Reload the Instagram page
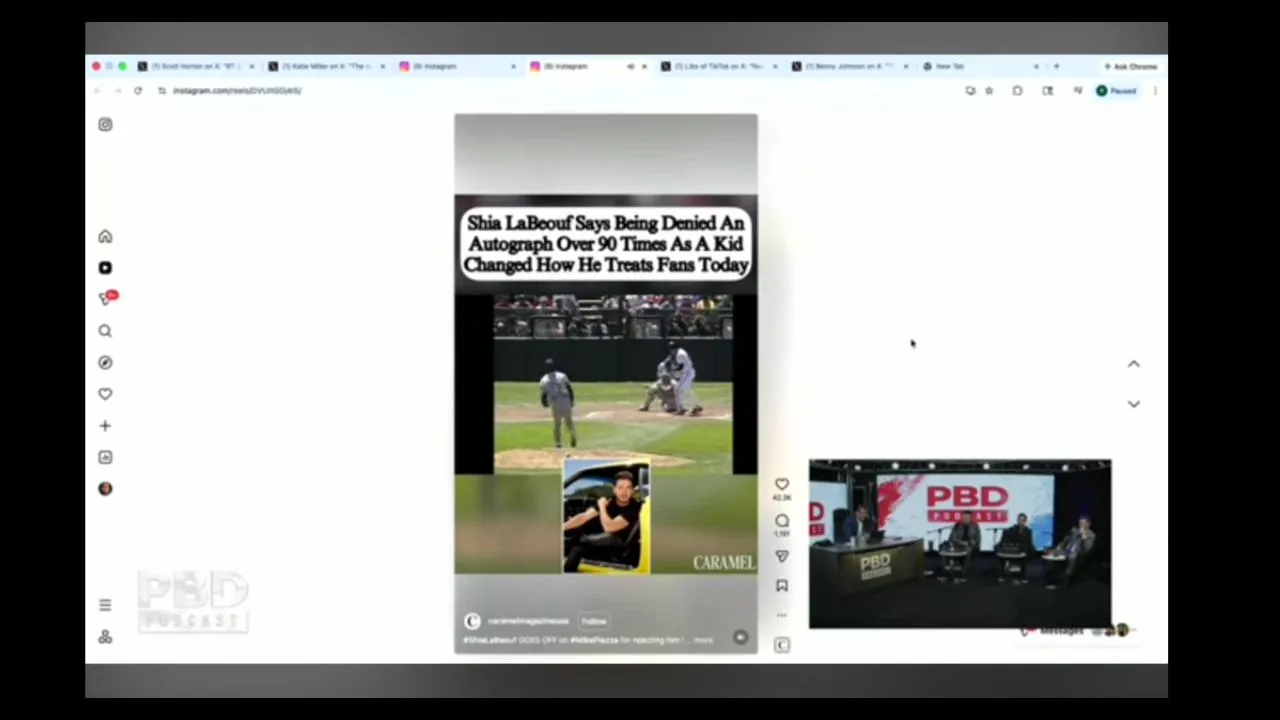This screenshot has width=1280, height=720. pos(138,91)
